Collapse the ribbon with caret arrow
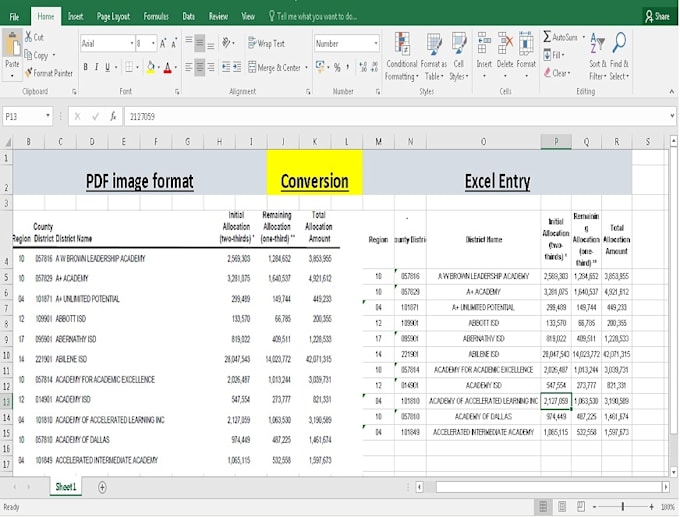680x517 pixels. [x=671, y=91]
